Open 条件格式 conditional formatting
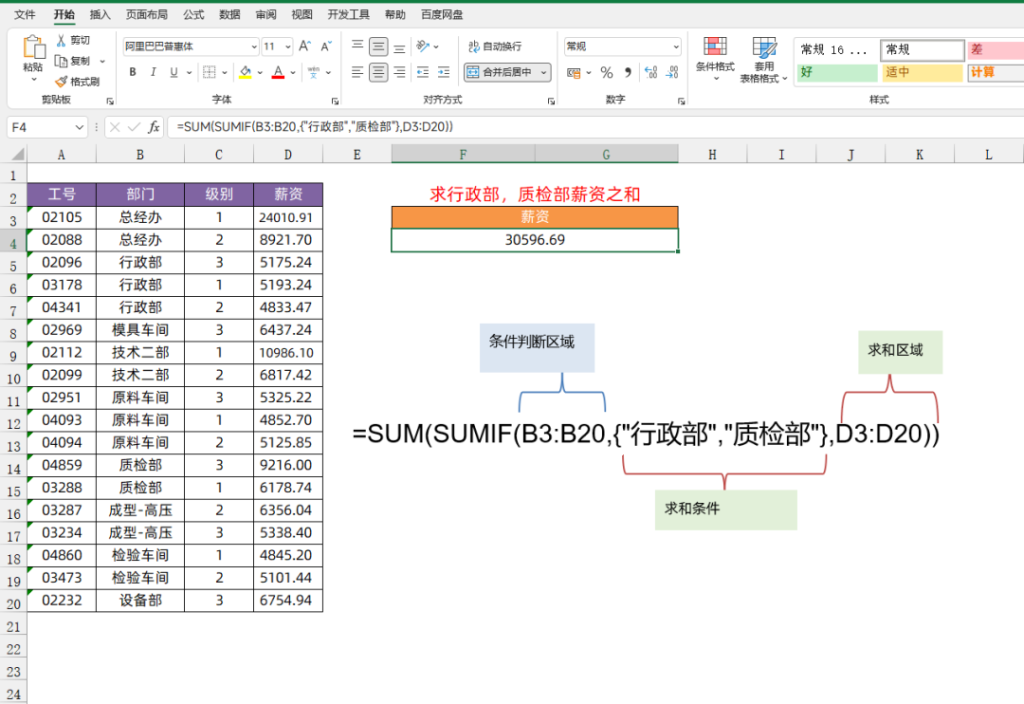Screen dimensions: 1024x704 (715, 58)
